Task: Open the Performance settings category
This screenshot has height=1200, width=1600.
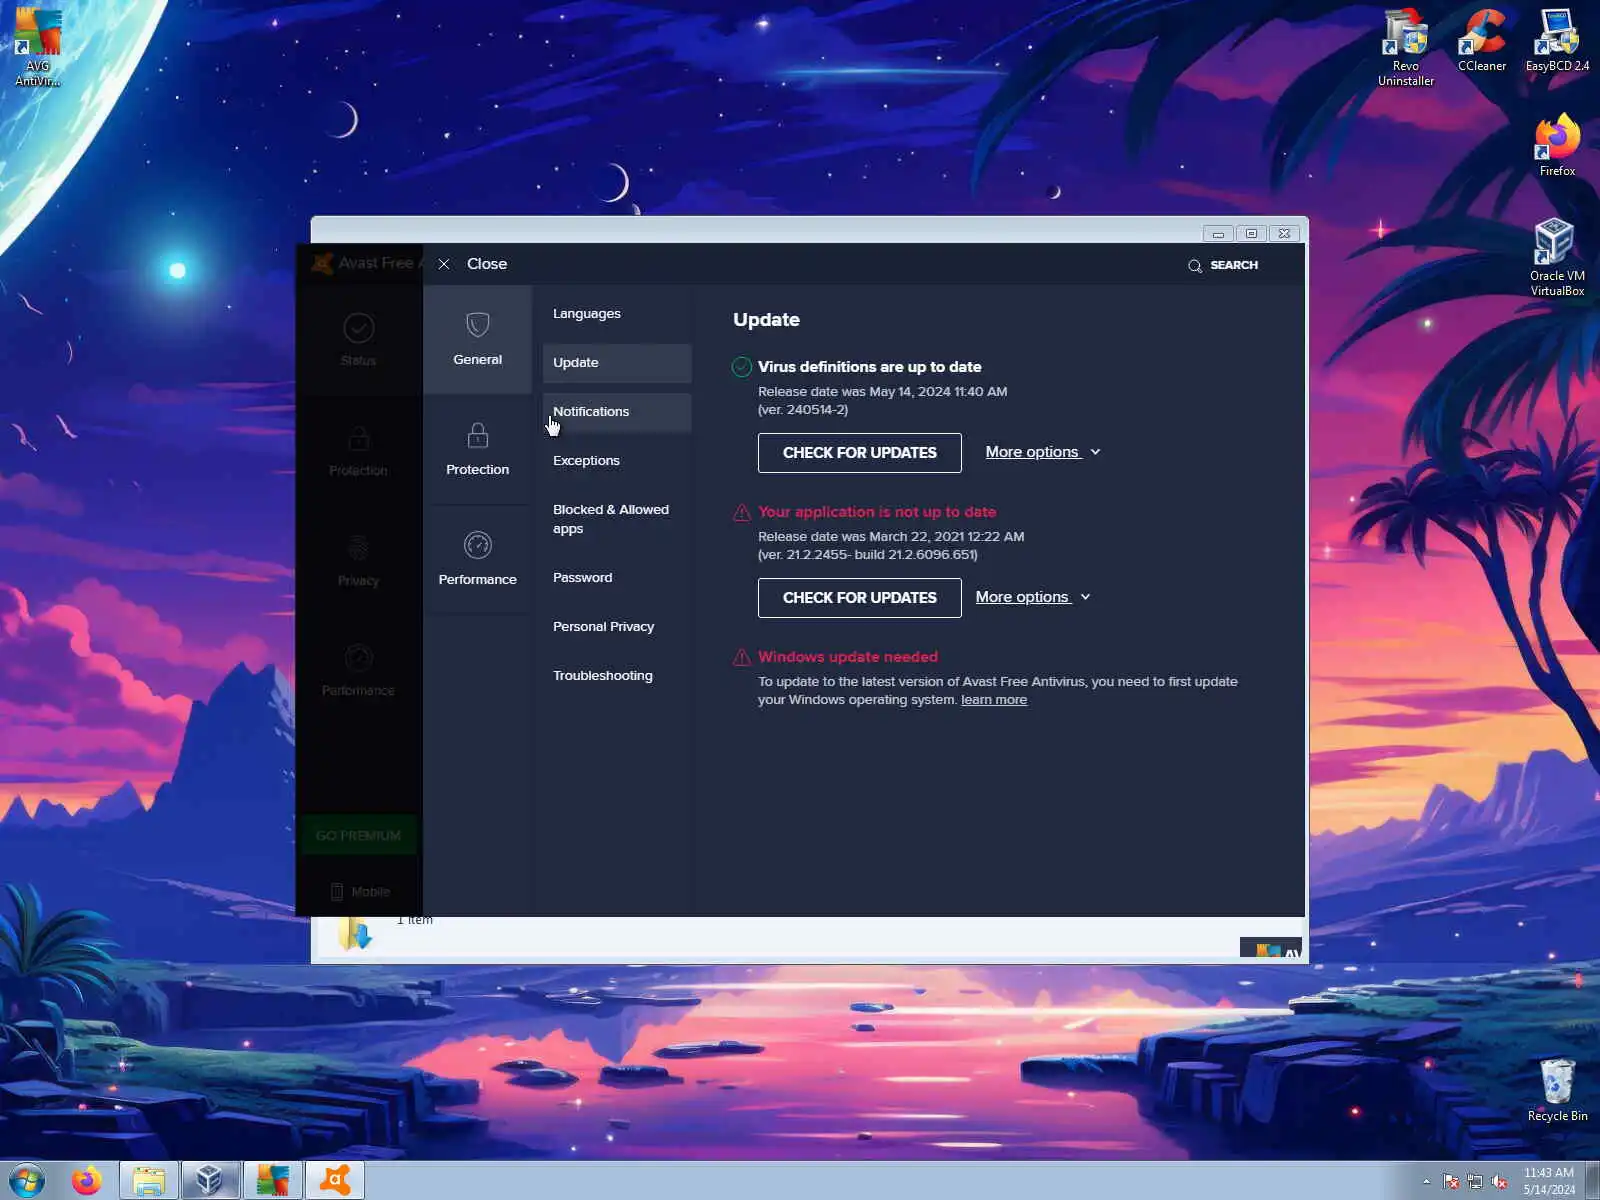Action: [x=477, y=559]
